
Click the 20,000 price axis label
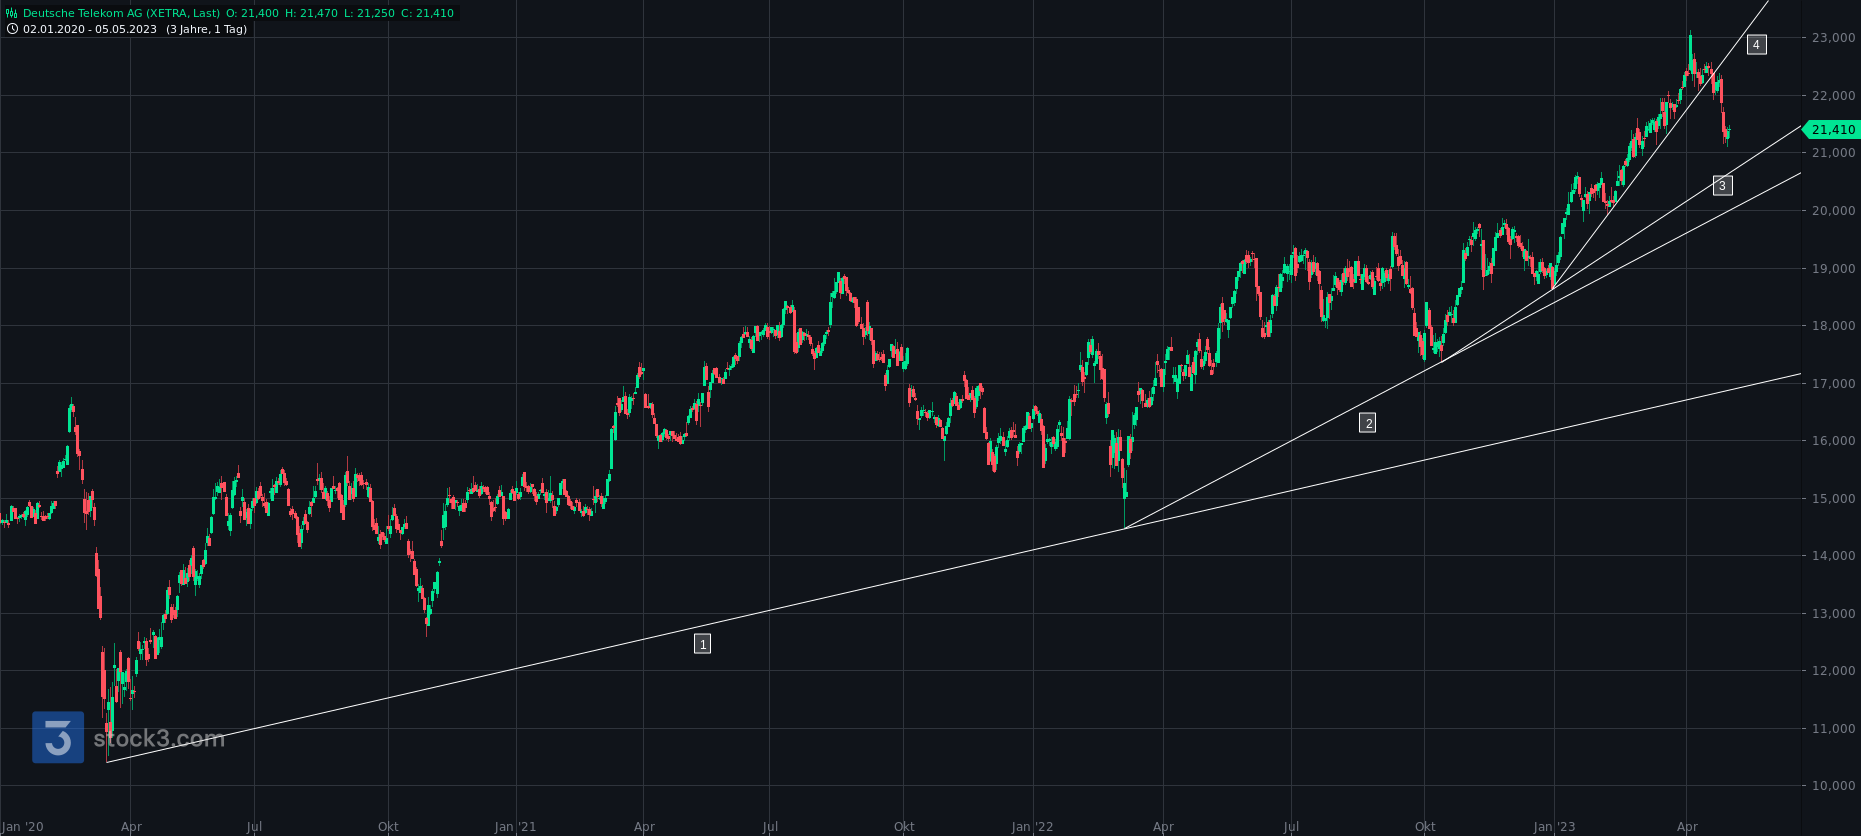pos(1834,211)
